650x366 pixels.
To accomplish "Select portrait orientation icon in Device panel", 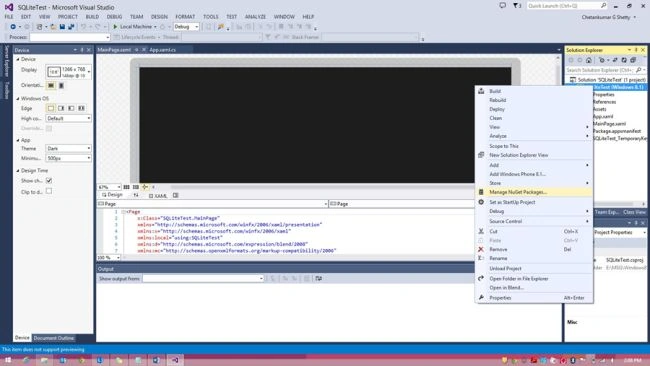I will coord(61,85).
